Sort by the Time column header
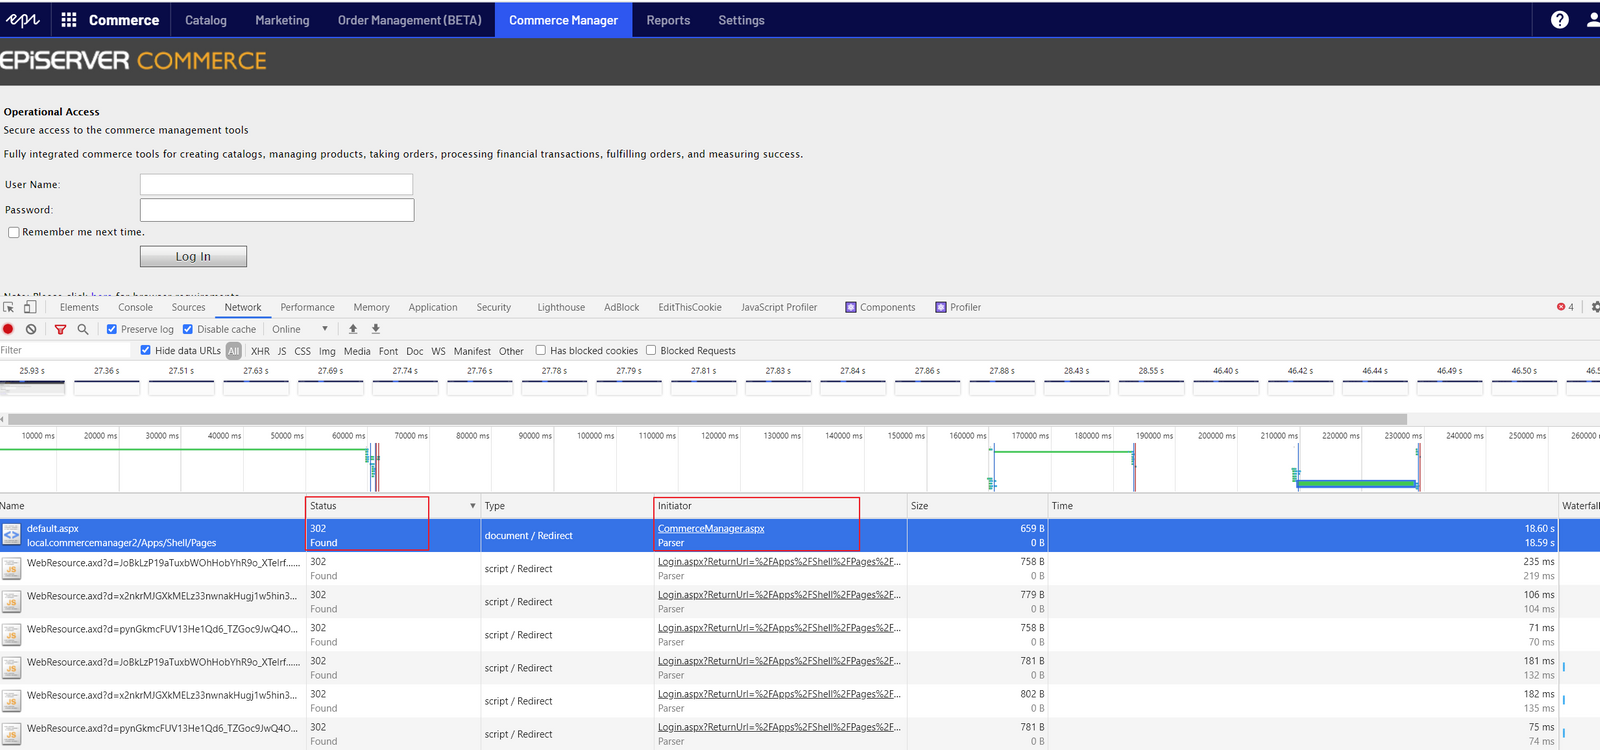Viewport: 1600px width, 750px height. click(x=1303, y=506)
